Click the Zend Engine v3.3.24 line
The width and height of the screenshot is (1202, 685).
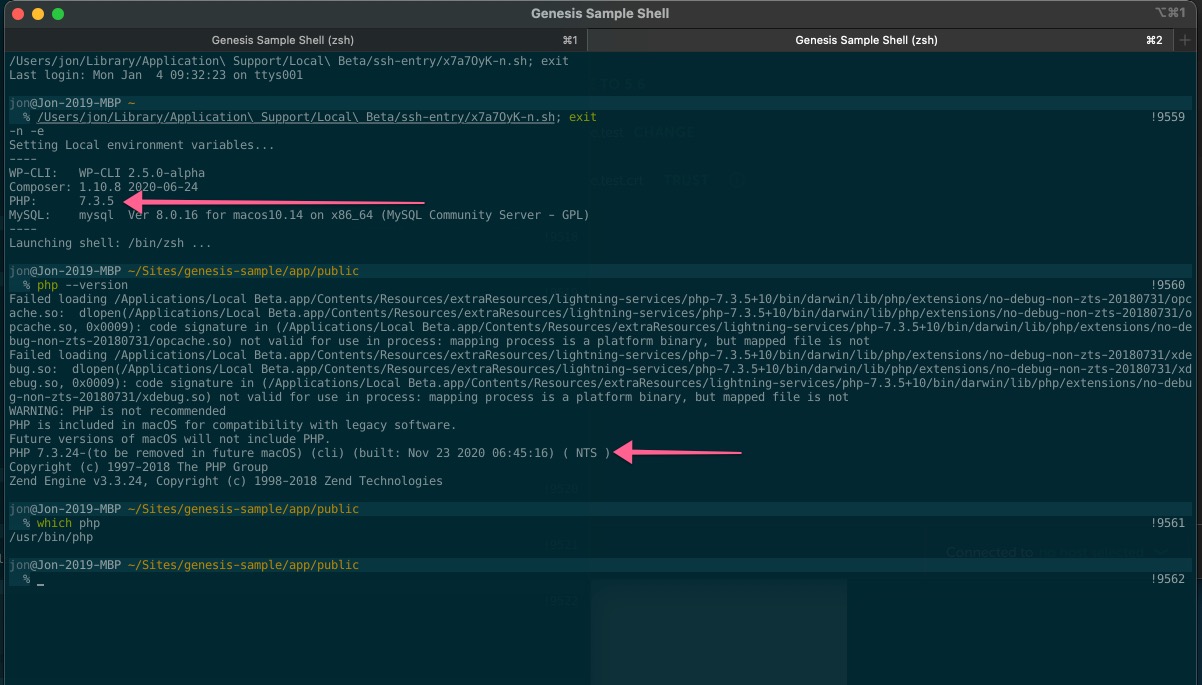click(225, 481)
